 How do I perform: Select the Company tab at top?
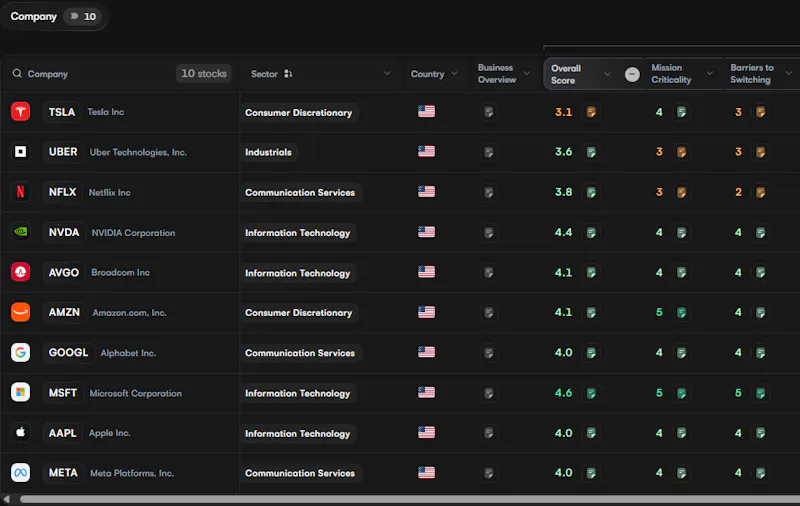[34, 16]
